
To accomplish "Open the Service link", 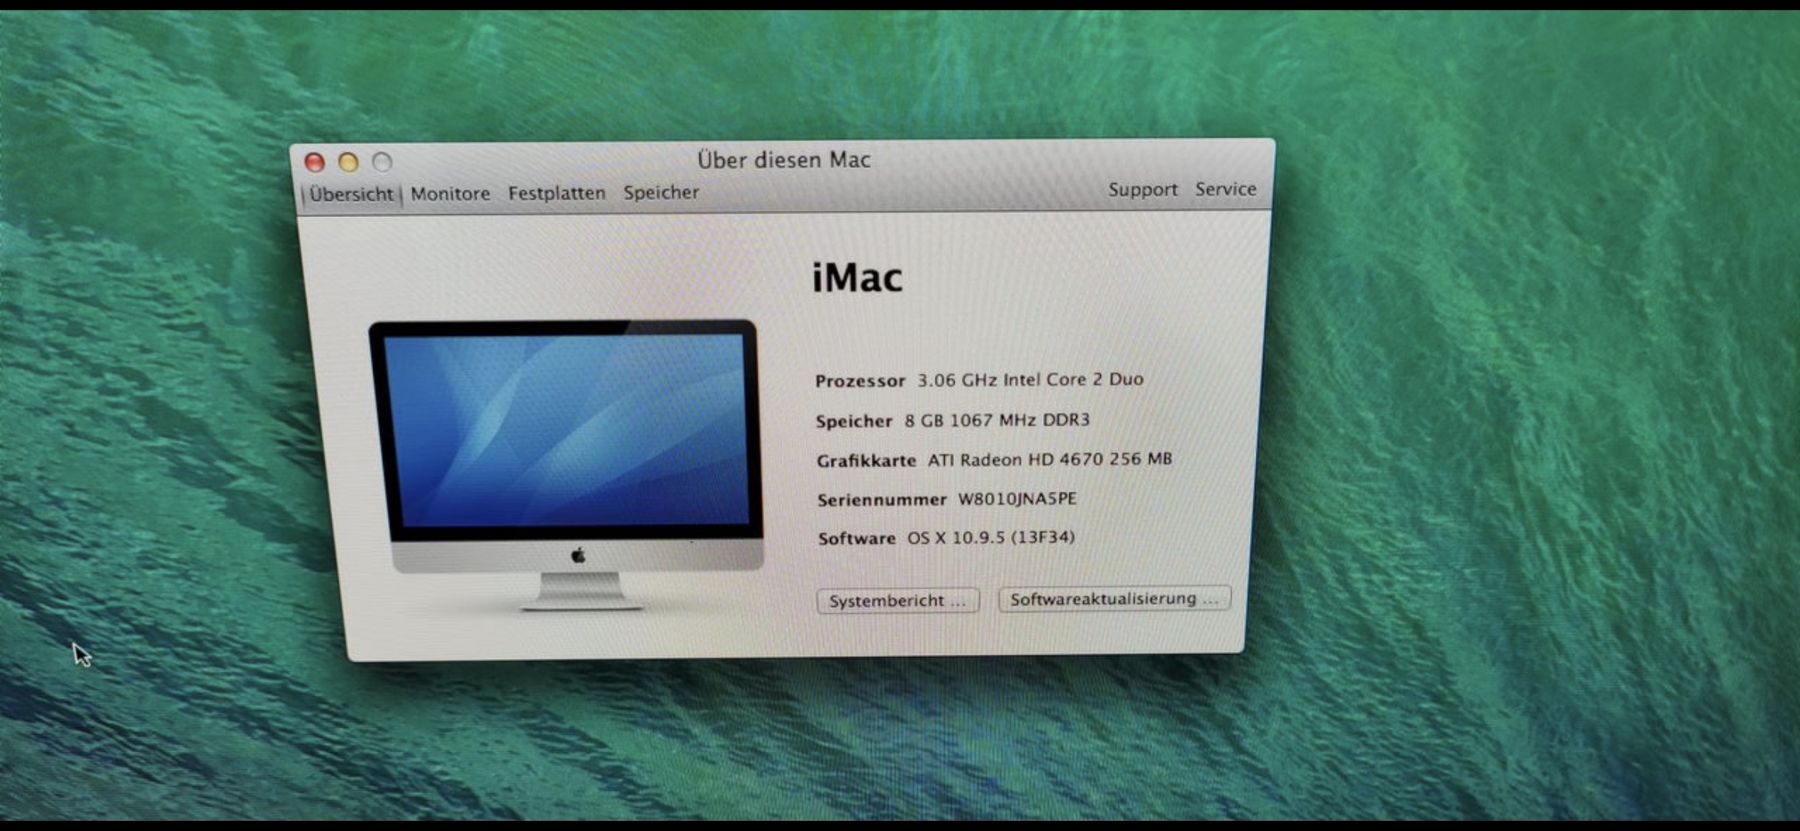I will coord(1225,188).
